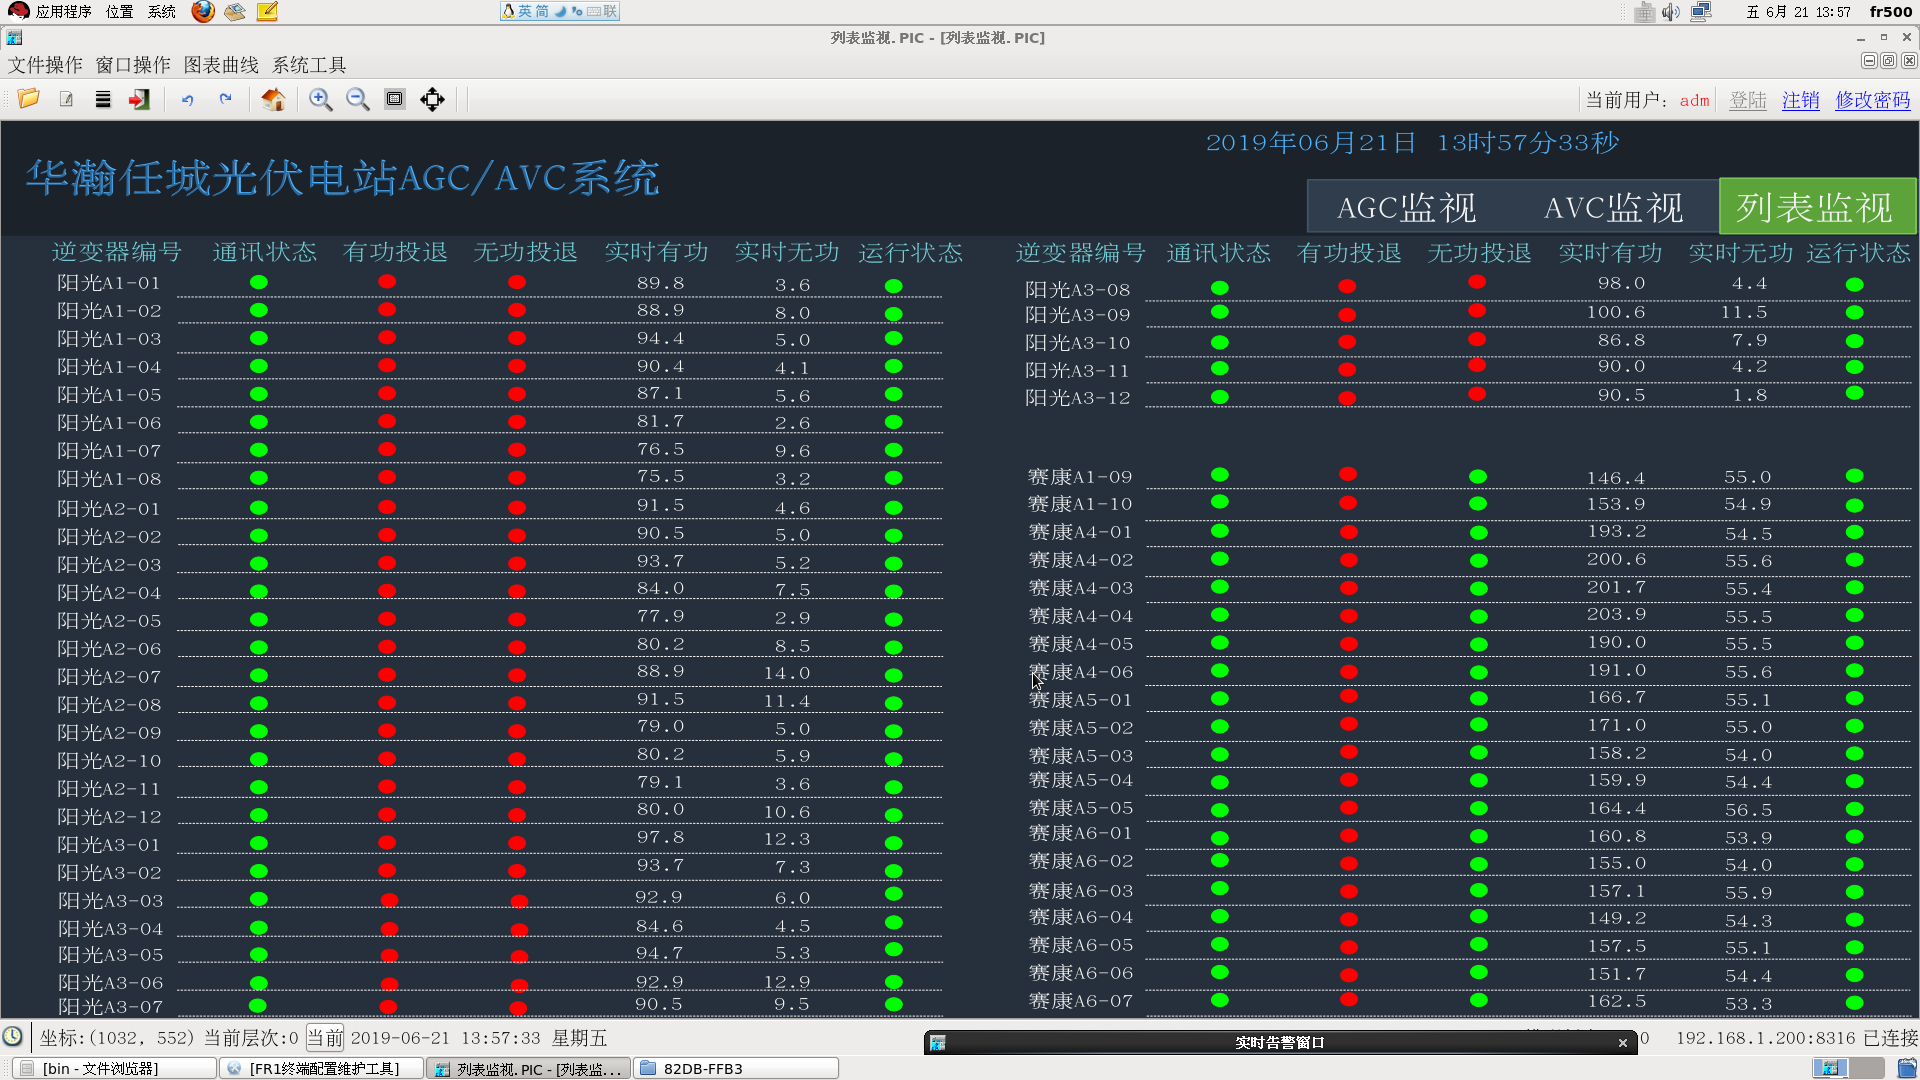The image size is (1920, 1080).
Task: Click the fit-to-screen toolbar icon
Action: (x=395, y=99)
